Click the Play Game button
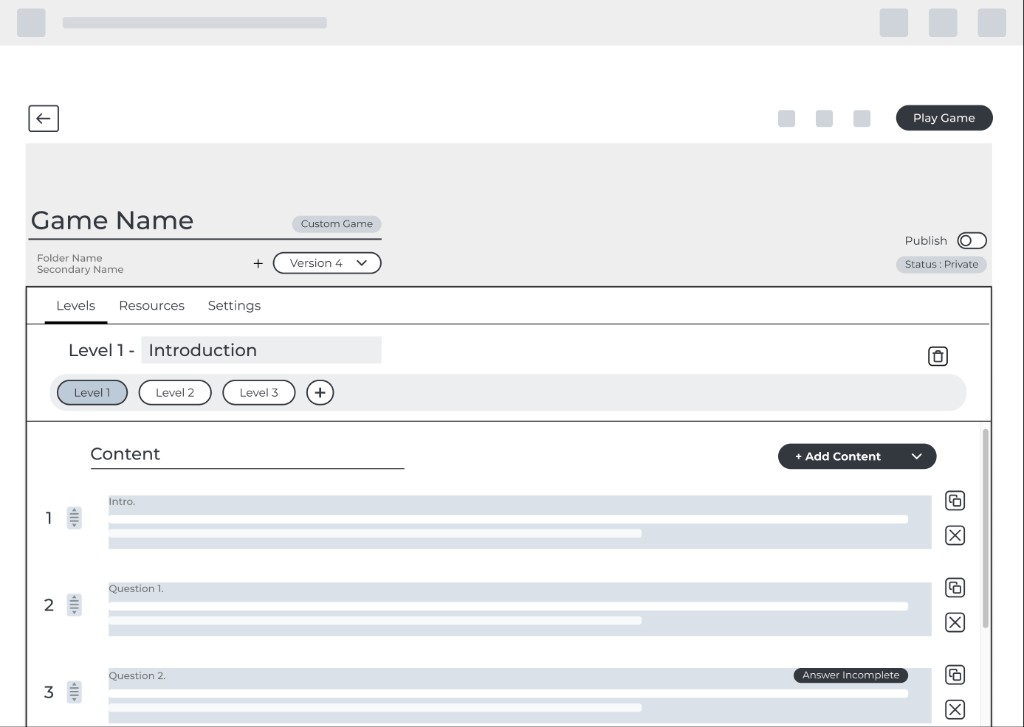 coord(943,117)
